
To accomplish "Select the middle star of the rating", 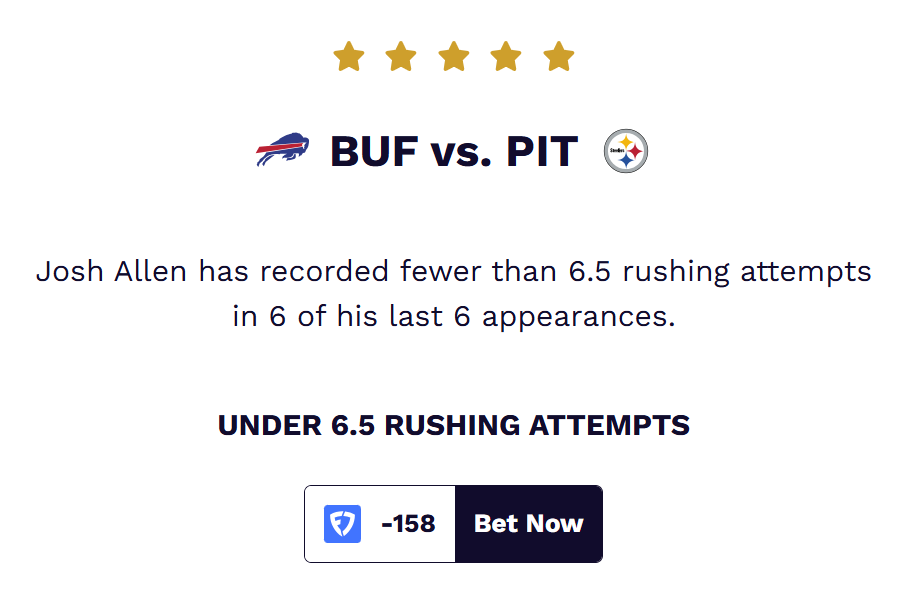I will click(453, 57).
